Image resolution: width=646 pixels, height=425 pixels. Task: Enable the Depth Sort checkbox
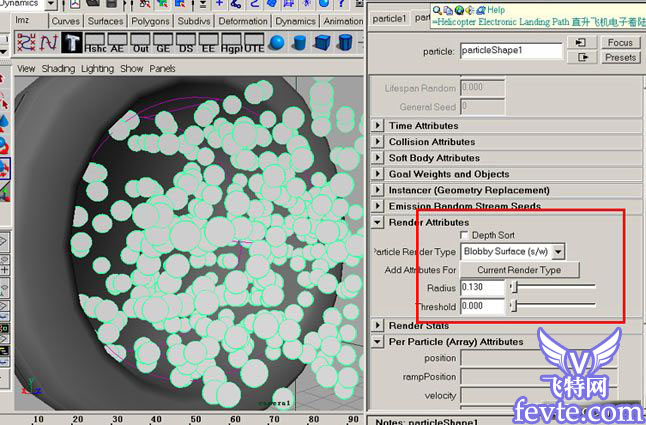point(464,235)
